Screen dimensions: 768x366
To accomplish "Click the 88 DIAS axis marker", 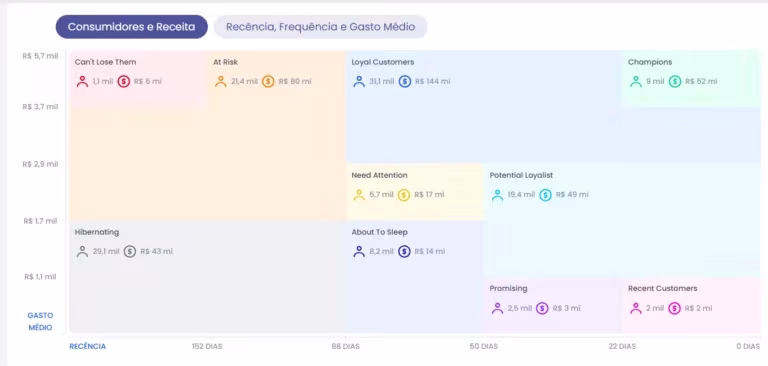I will coord(345,346).
